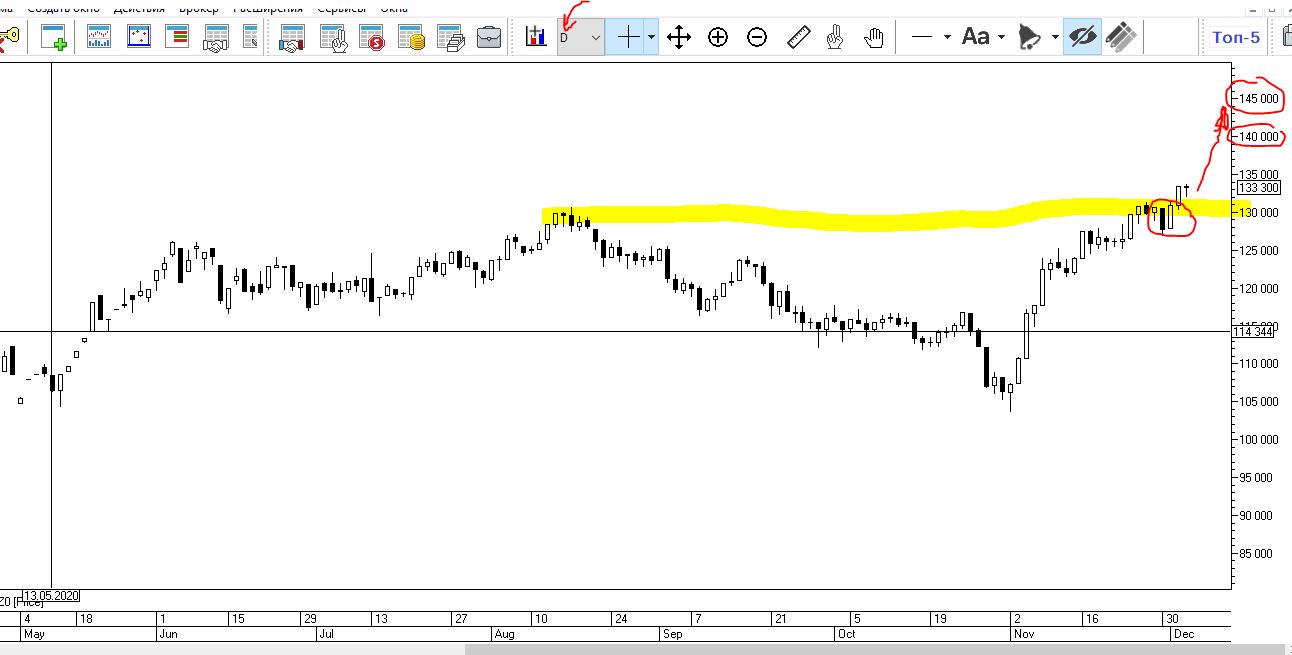Screen dimensions: 1292x655
Task: Open the orders table with hand icon
Action: tap(333, 38)
